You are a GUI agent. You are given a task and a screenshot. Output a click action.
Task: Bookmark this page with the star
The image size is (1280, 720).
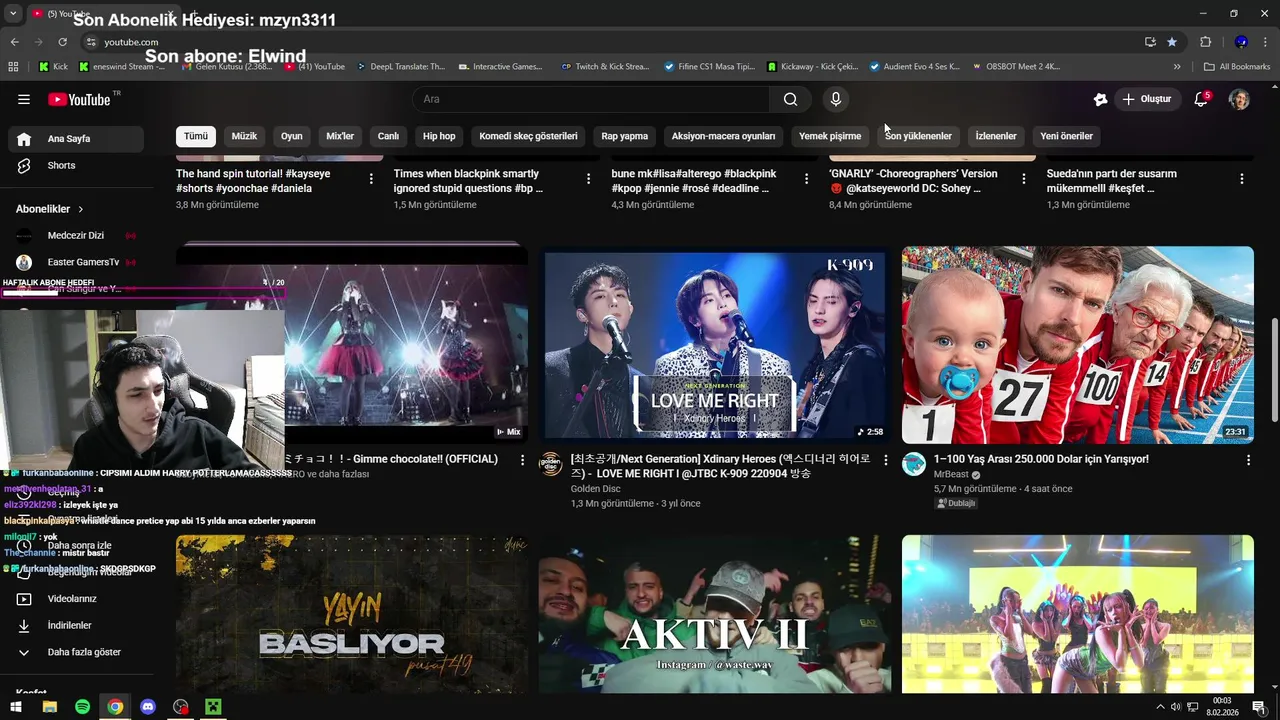pyautogui.click(x=1172, y=42)
